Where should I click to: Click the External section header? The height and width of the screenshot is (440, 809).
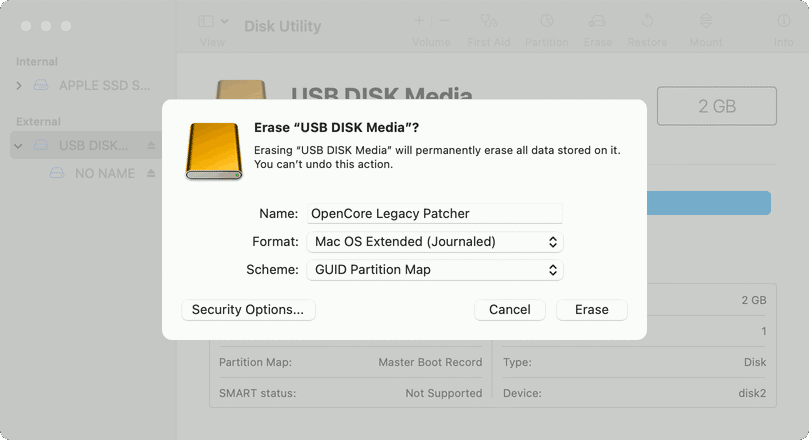point(38,122)
